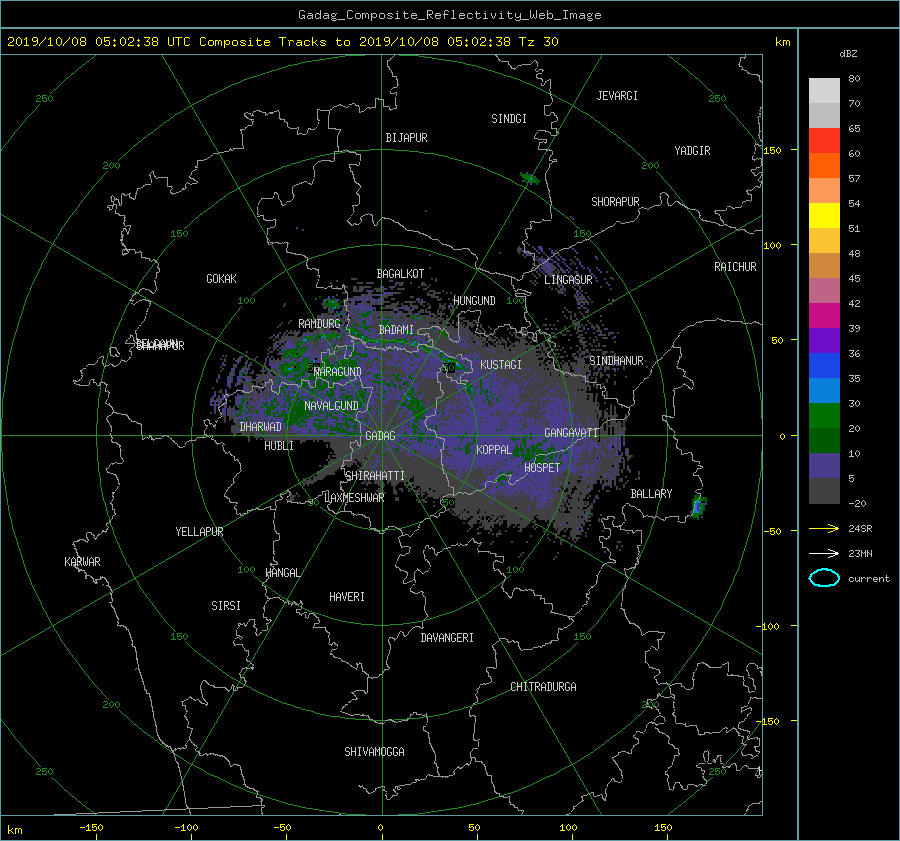
Task: Click the RAICHUR city label
Action: click(735, 267)
